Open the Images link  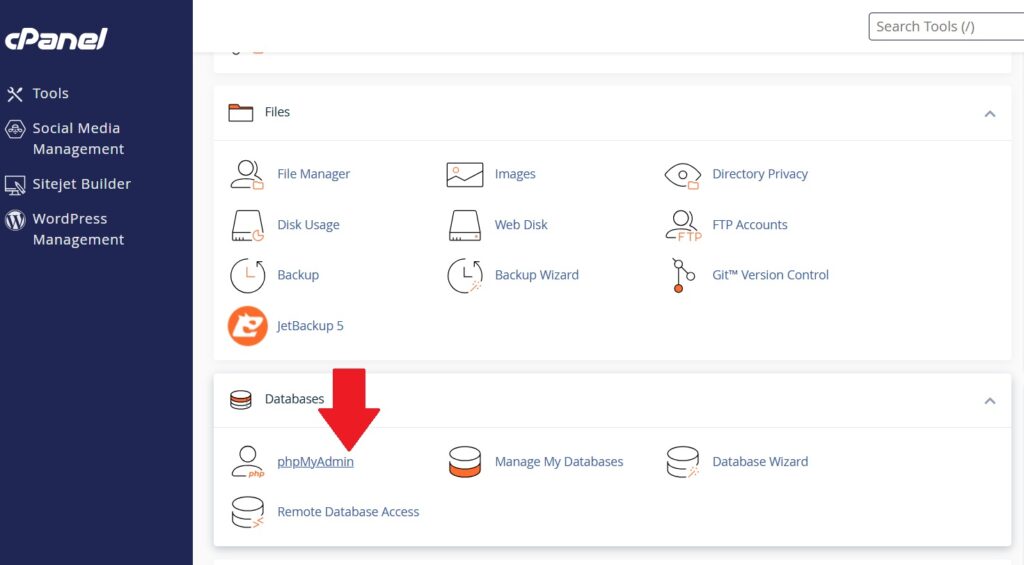[x=515, y=174]
